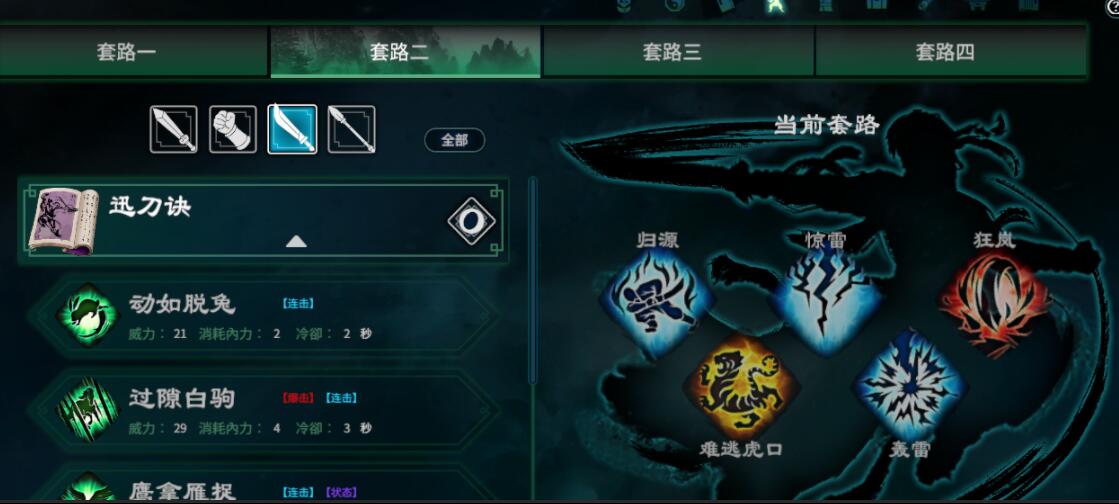The height and width of the screenshot is (504, 1119).
Task: Toggle the ring icon on 迅刀诀
Action: 471,221
